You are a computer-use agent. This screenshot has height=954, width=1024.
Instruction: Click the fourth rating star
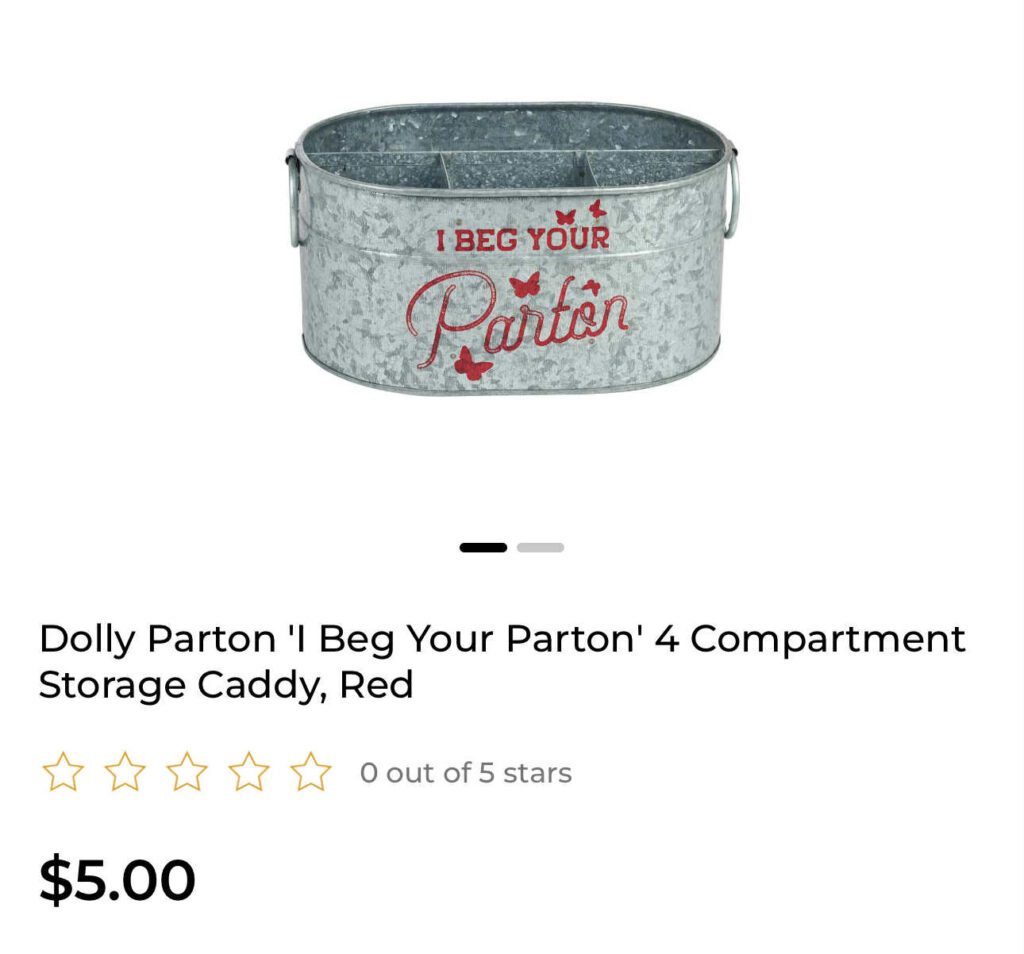(249, 772)
